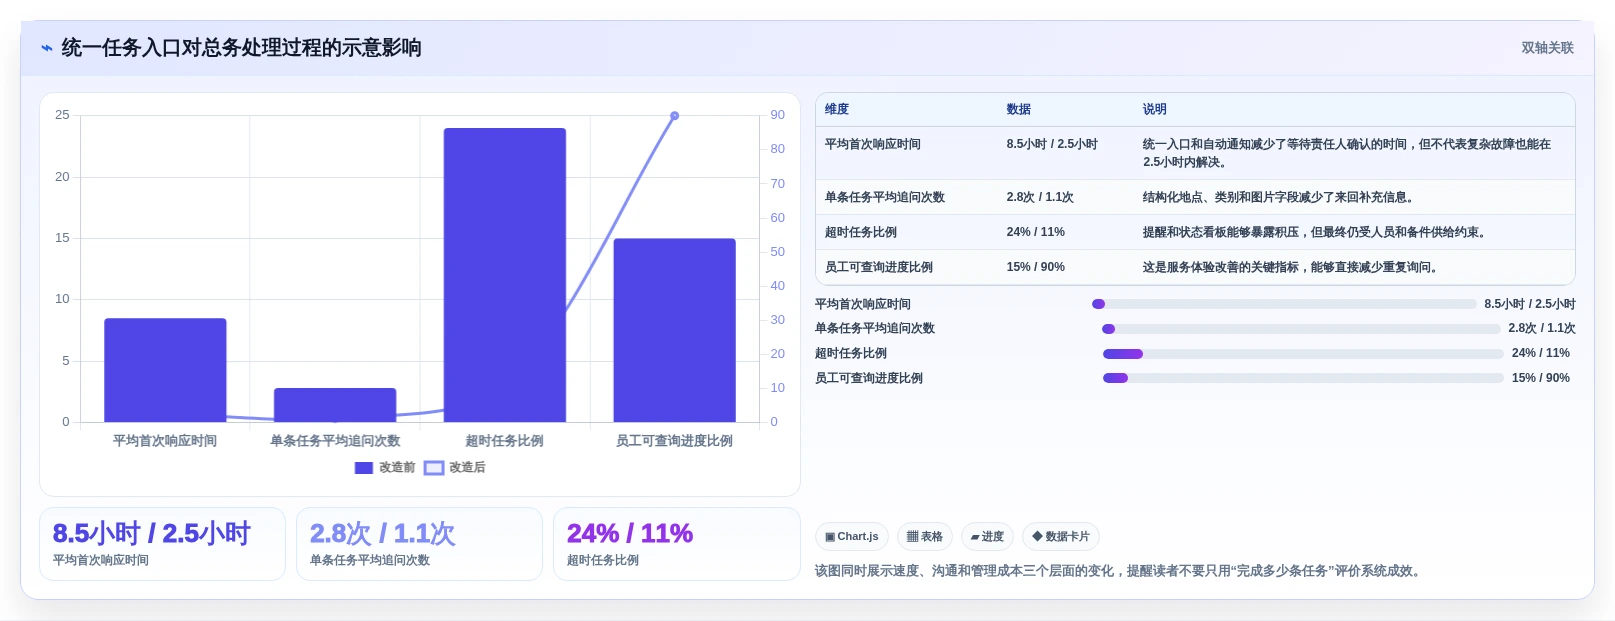Image resolution: width=1615 pixels, height=621 pixels.
Task: Click the 说明 column header
Action: tap(1155, 109)
